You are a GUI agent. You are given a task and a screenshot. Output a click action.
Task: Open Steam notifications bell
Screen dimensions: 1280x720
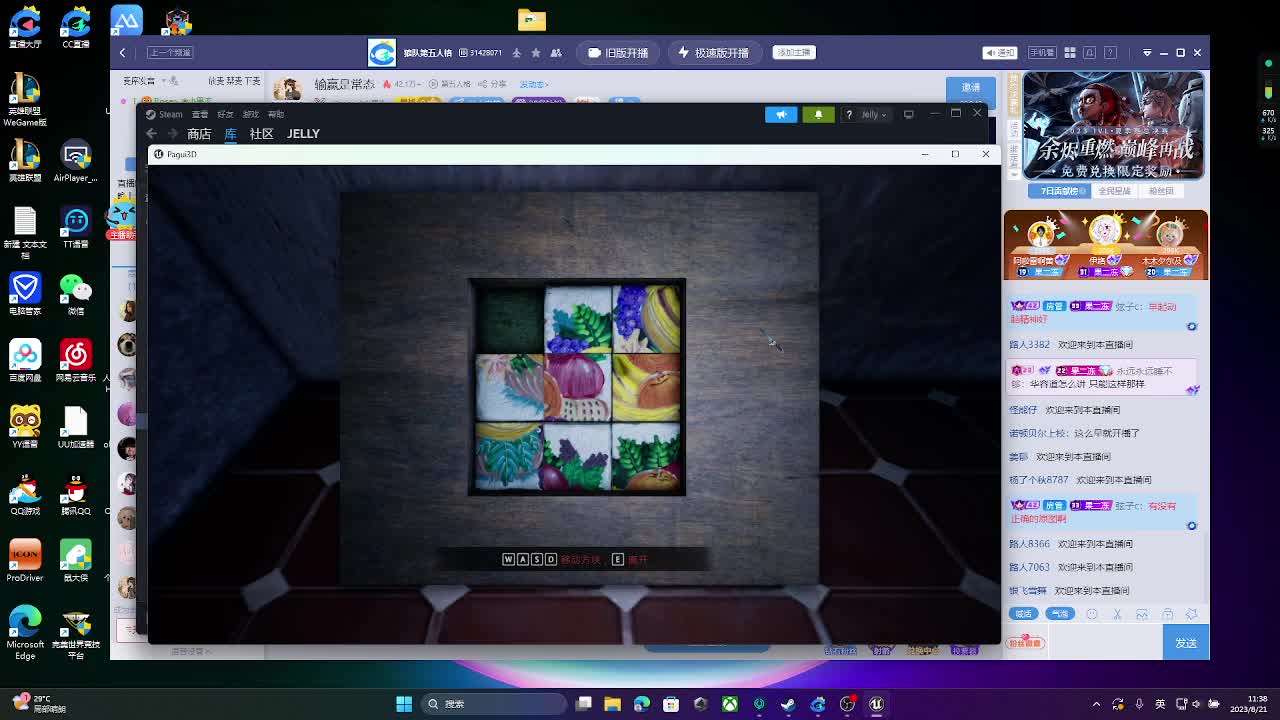pos(818,114)
